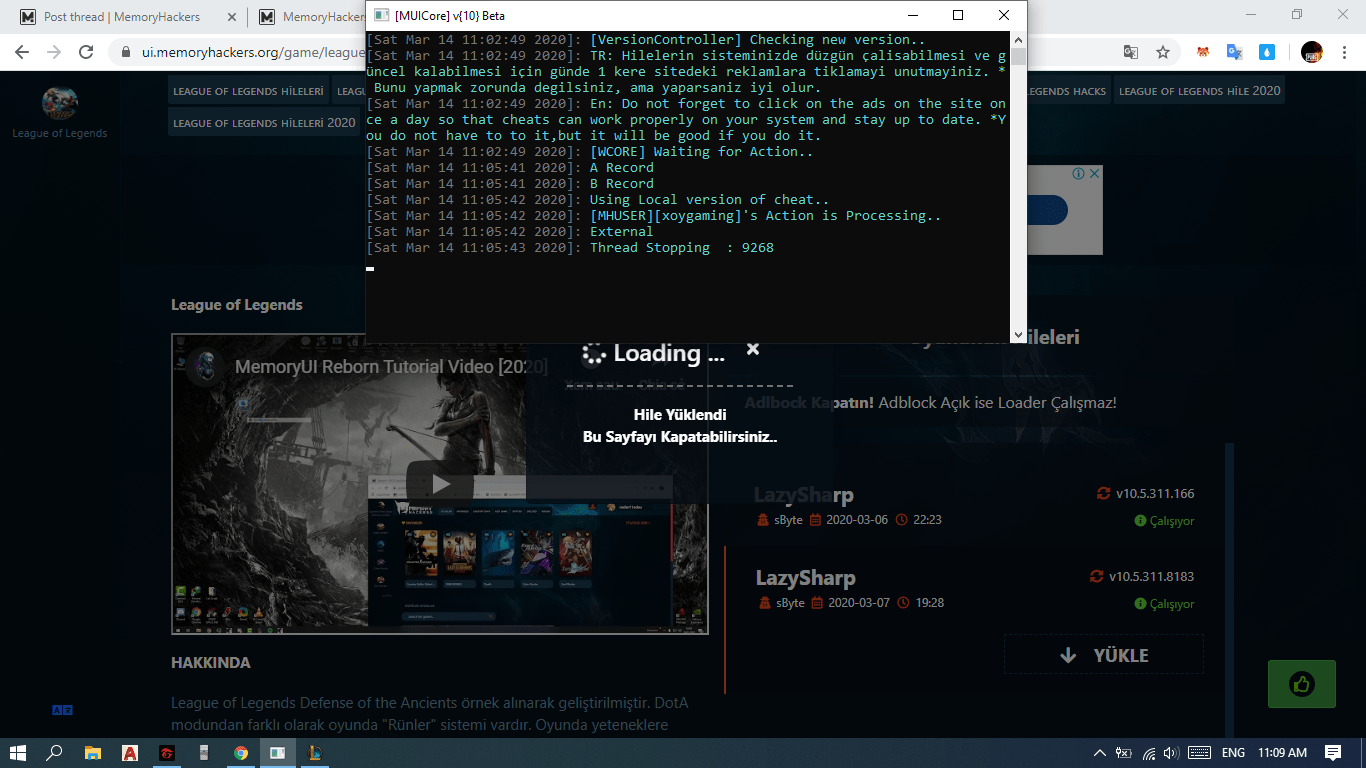Switch the ENG input language indicator
This screenshot has width=1366, height=768.
coord(1234,753)
